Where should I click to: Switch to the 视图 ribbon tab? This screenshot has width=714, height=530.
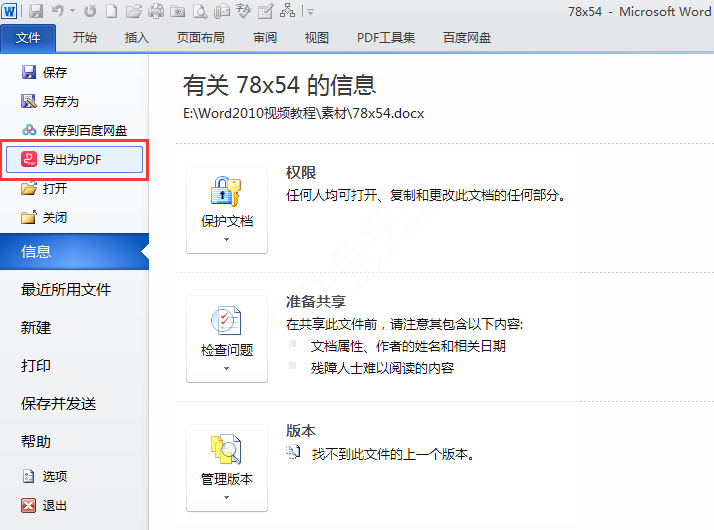point(316,38)
